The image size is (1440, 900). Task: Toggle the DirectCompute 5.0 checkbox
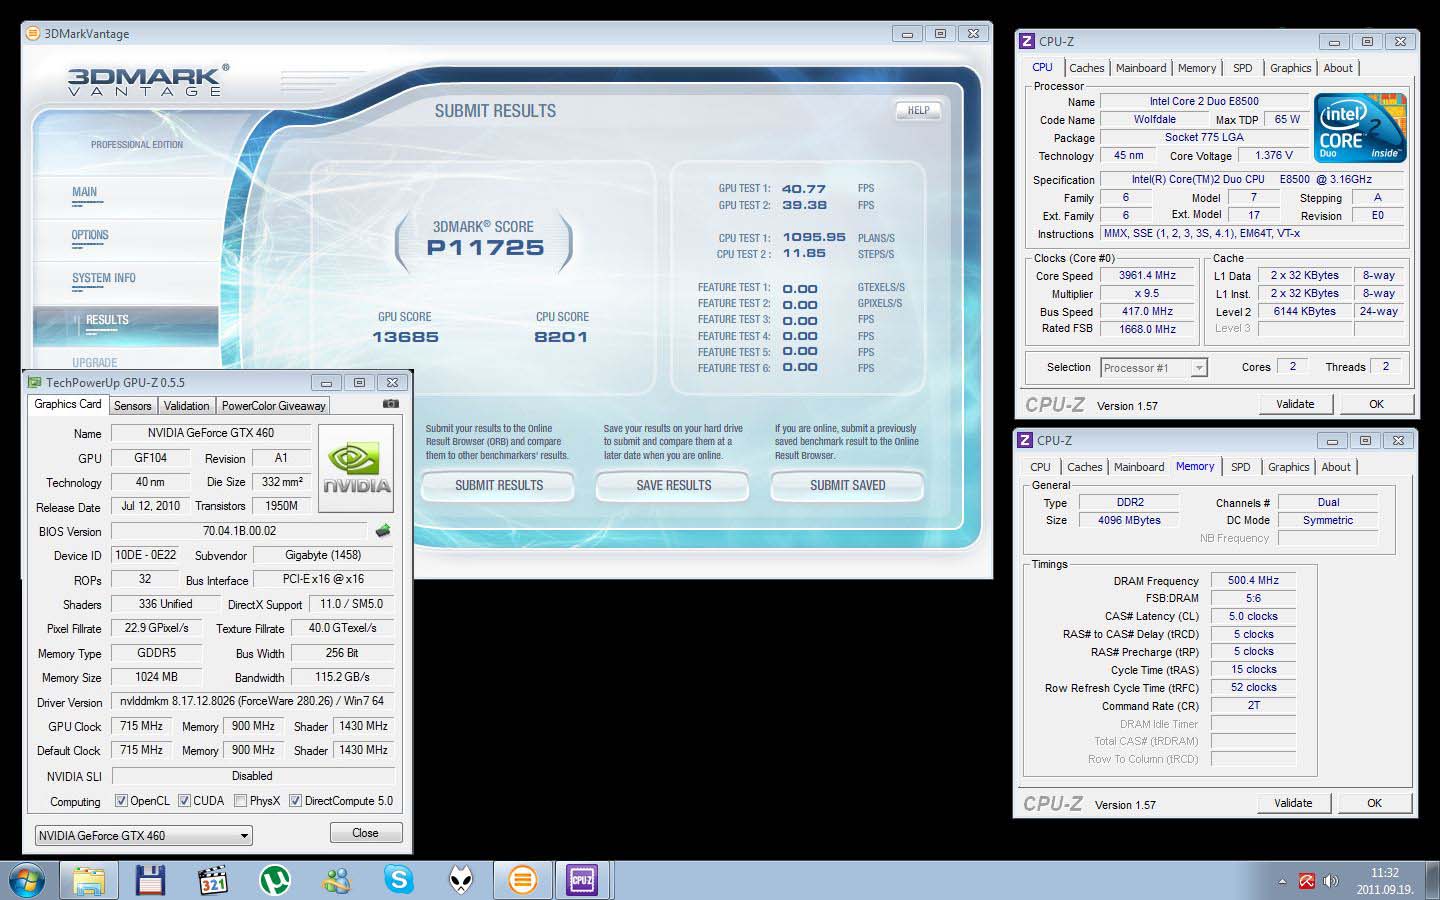295,801
